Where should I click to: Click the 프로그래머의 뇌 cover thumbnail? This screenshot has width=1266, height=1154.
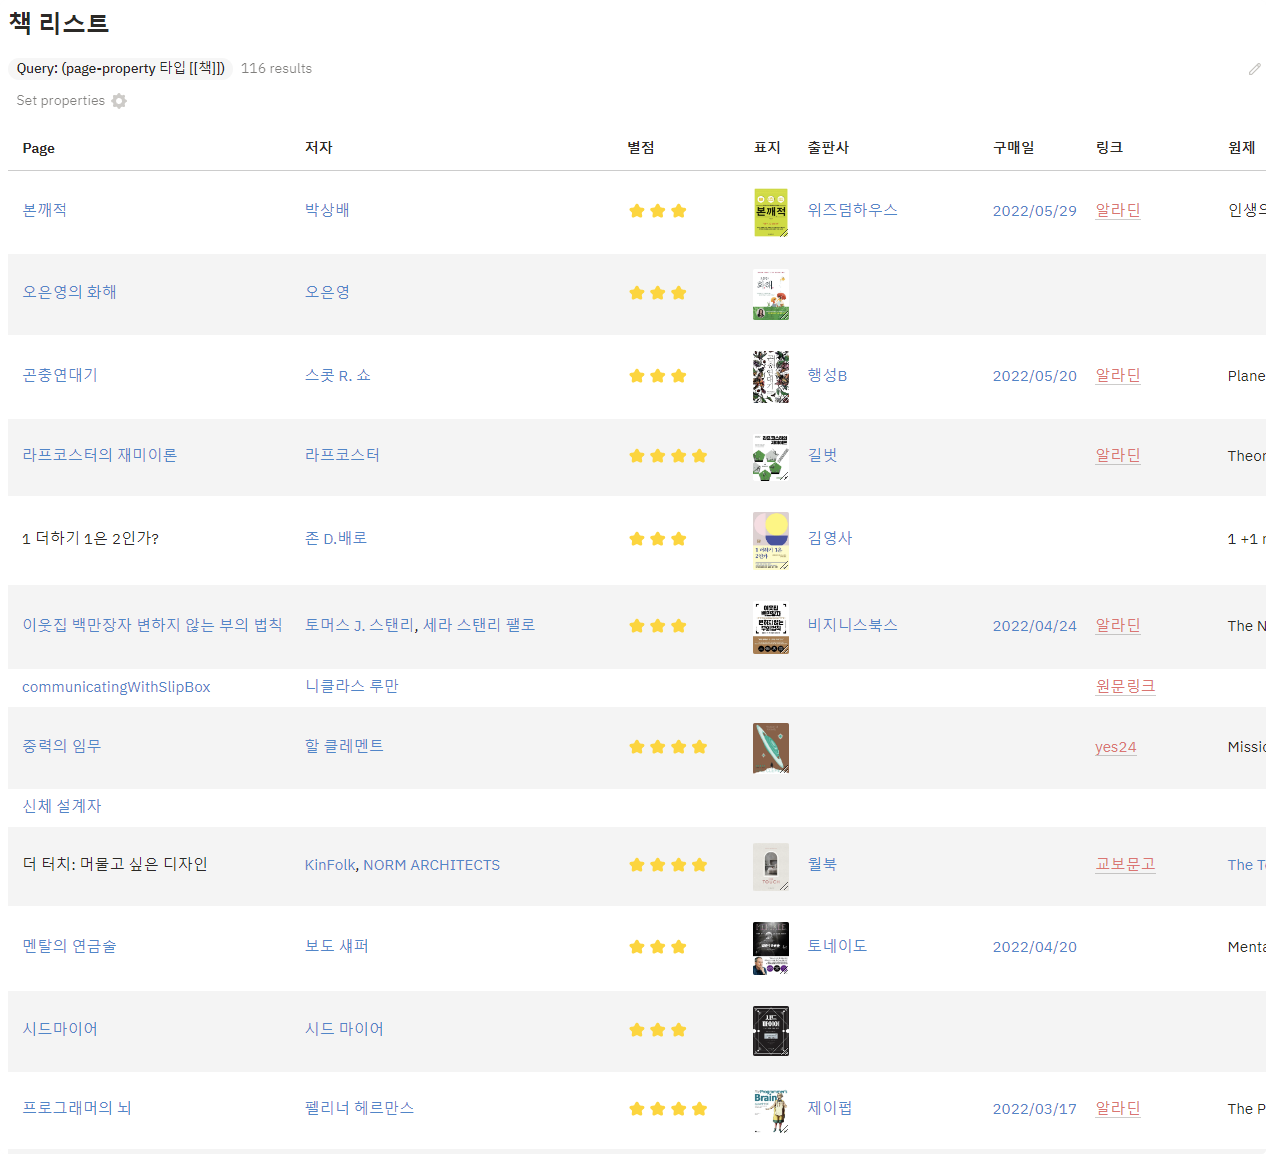pos(771,1111)
